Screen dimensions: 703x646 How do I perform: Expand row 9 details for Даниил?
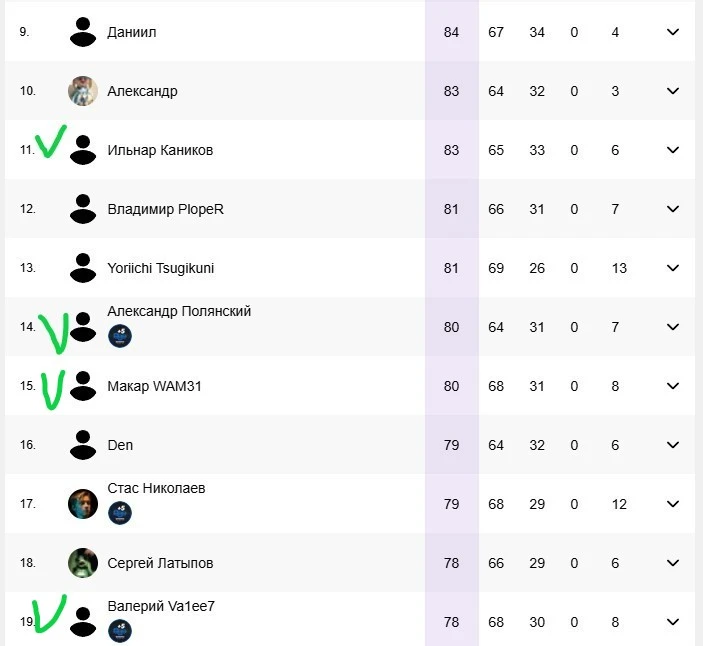pos(673,32)
